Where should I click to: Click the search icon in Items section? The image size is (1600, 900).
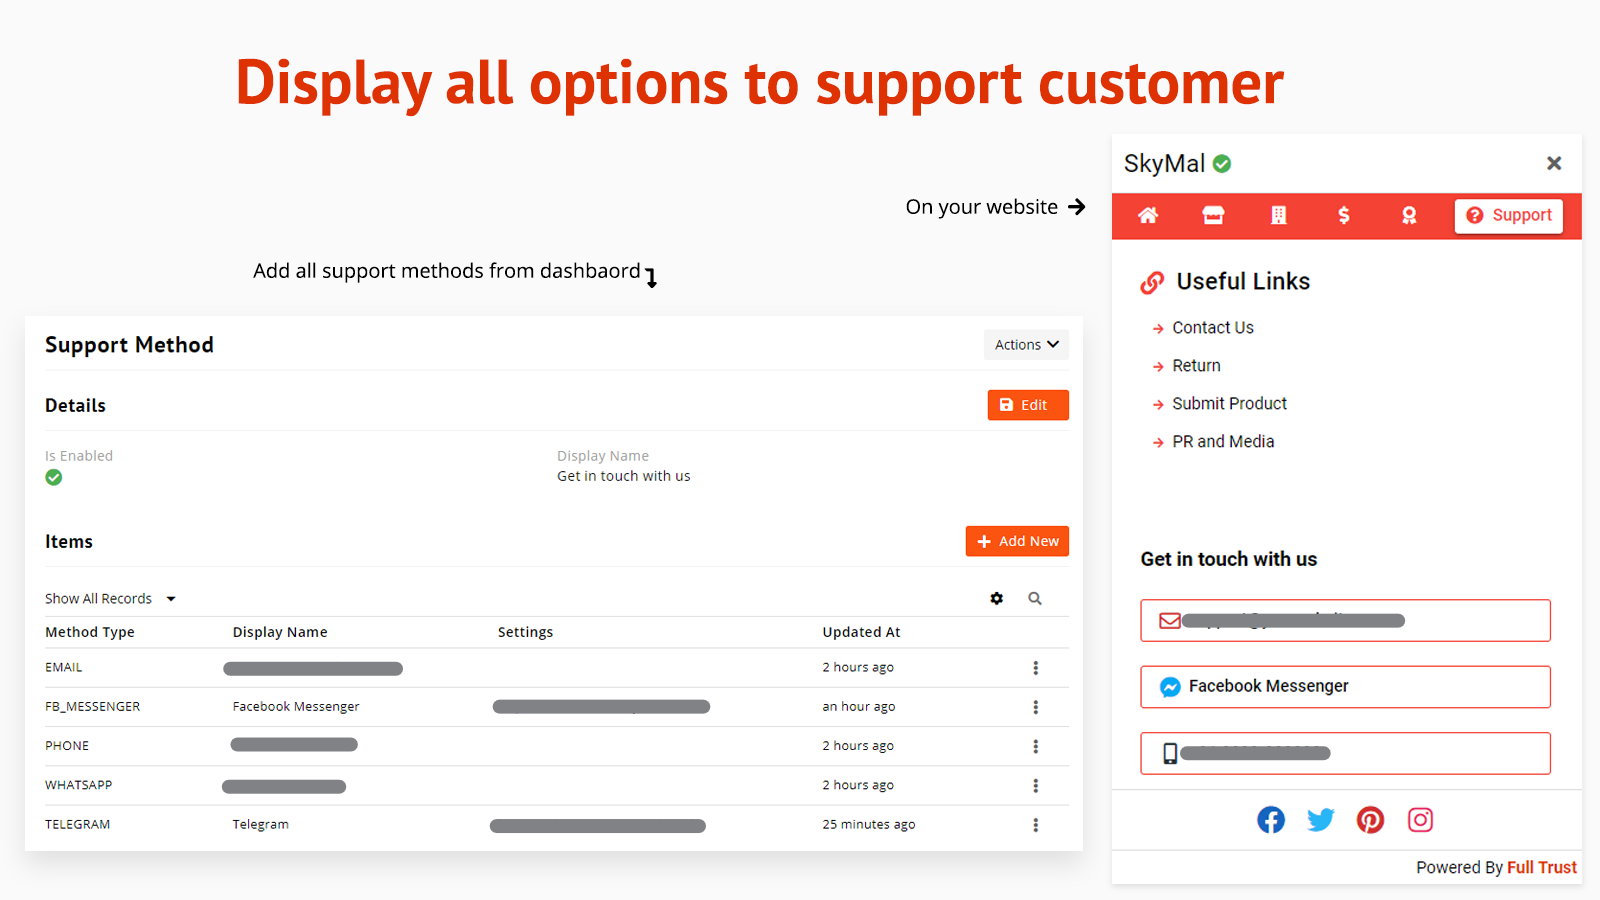coord(1034,598)
